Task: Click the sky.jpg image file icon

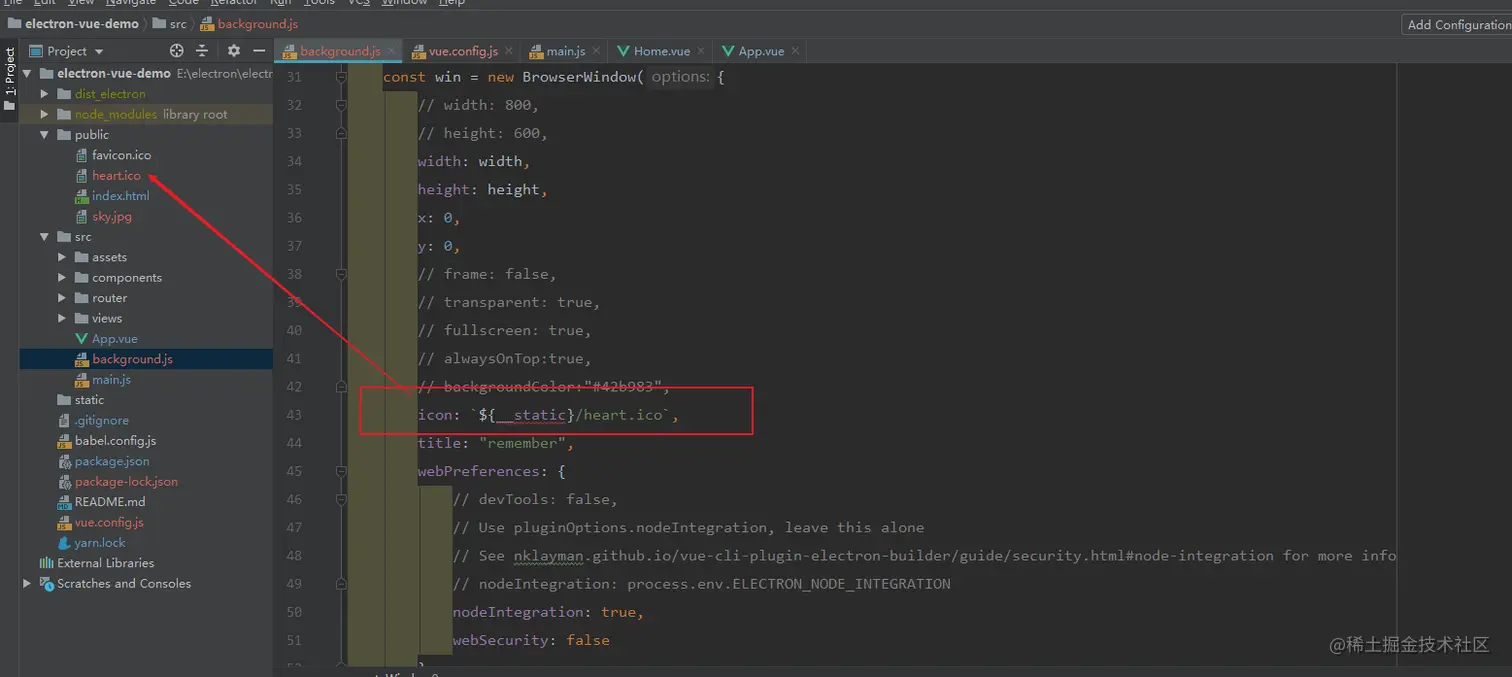Action: (83, 216)
